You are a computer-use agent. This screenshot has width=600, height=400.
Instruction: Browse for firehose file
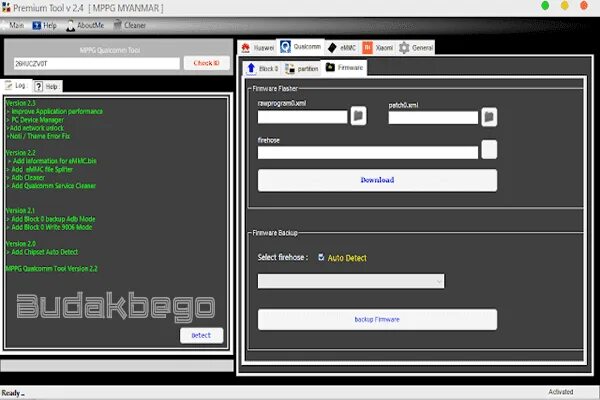click(489, 150)
